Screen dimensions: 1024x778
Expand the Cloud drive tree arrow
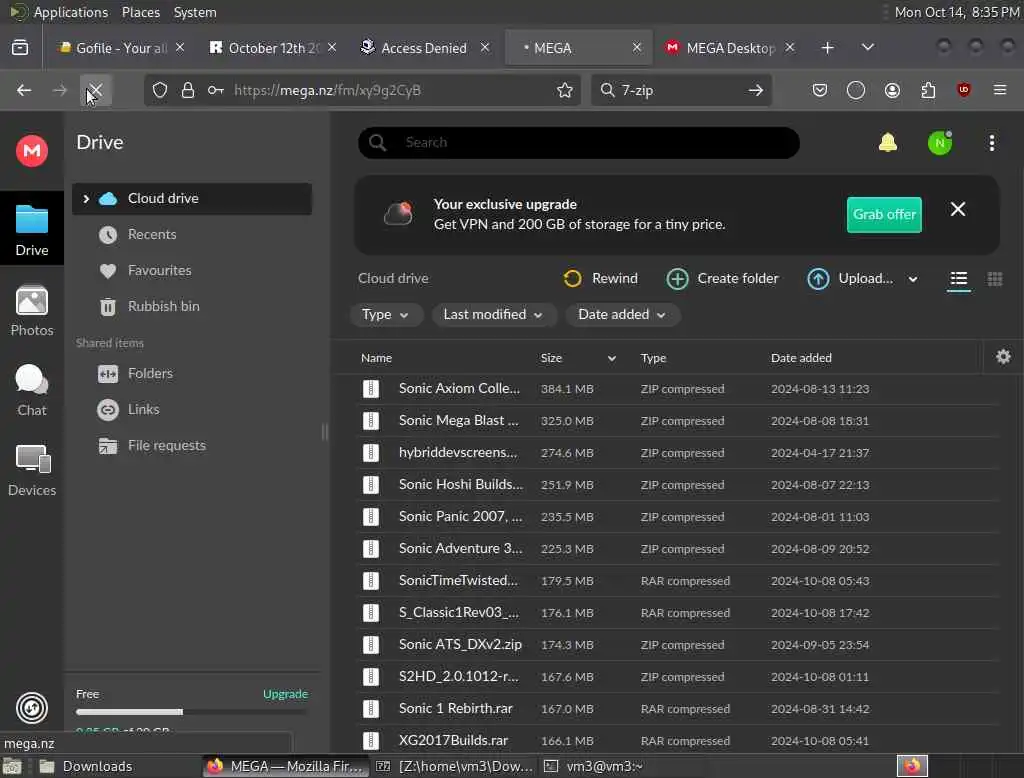coord(86,199)
